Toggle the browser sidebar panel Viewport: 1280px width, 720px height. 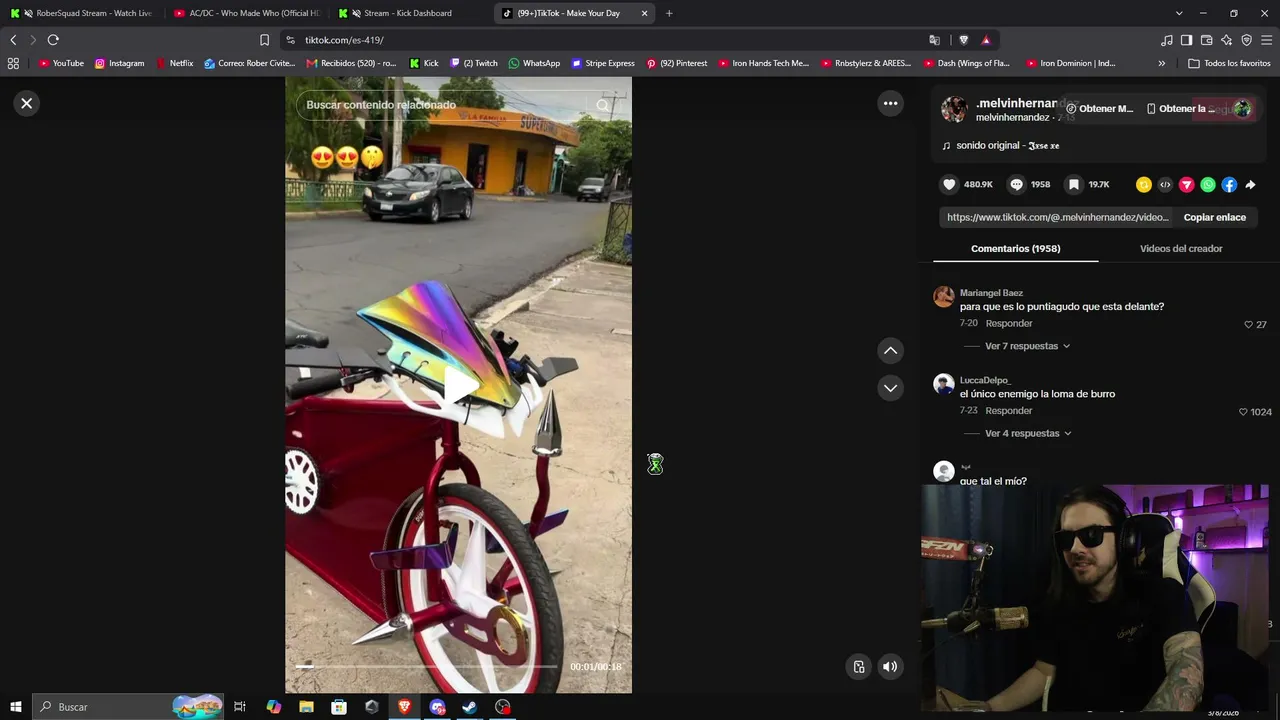1186,40
